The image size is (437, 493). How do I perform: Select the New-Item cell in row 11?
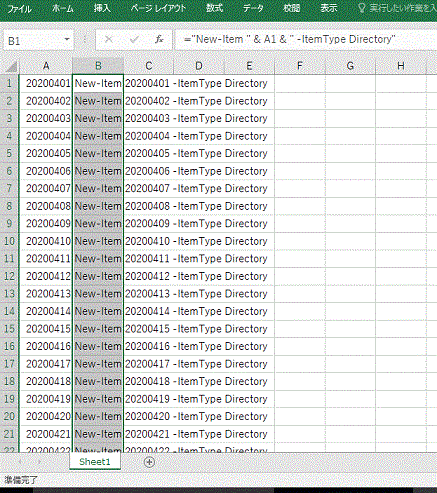[x=98, y=259]
